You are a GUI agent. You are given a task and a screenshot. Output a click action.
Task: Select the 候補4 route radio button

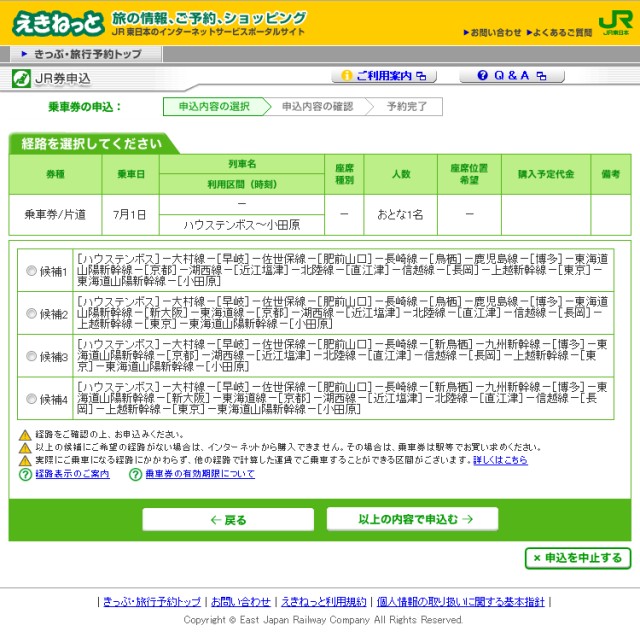point(31,399)
